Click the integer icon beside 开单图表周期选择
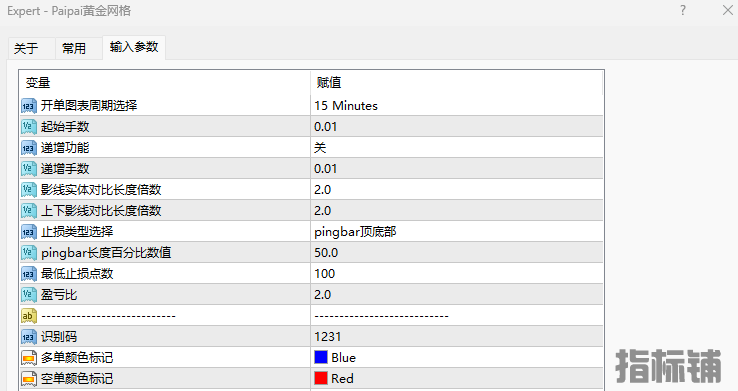The image size is (738, 391). click(29, 106)
